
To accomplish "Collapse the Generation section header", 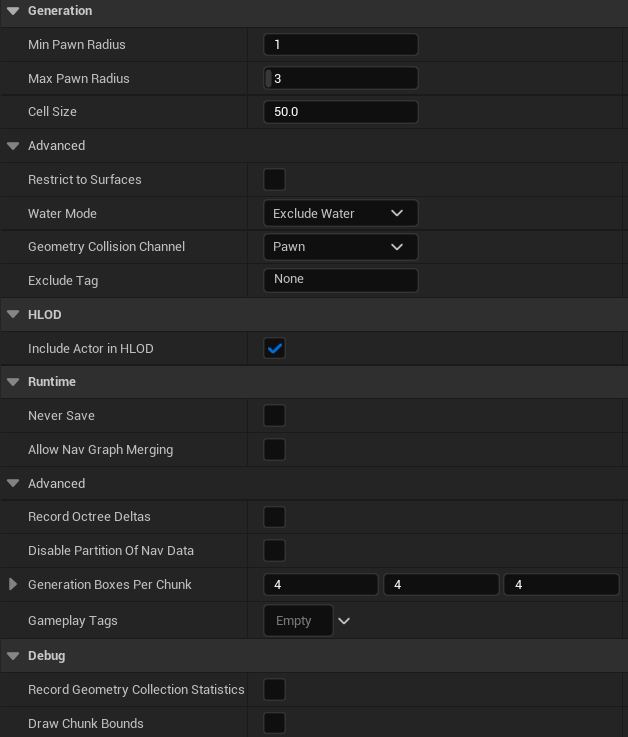I will click(13, 11).
